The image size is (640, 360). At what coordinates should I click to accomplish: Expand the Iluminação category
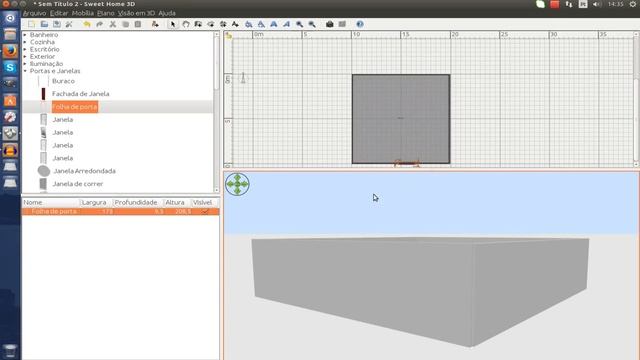[x=25, y=64]
